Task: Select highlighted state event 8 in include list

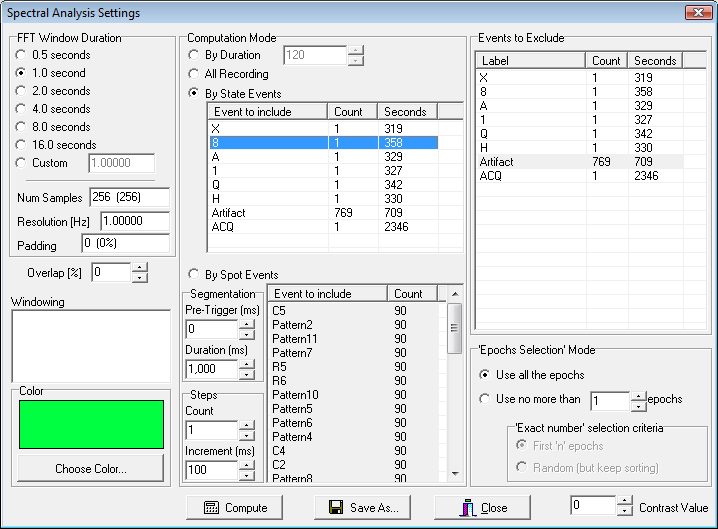Action: (324, 143)
